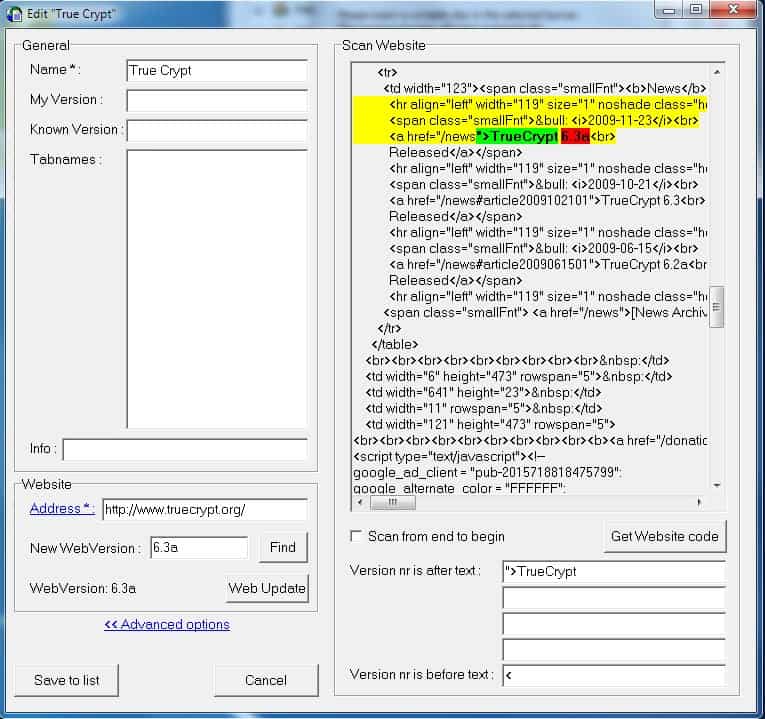This screenshot has width=765, height=719.
Task: Maximize the Edit True Crypt window
Action: (x=696, y=10)
